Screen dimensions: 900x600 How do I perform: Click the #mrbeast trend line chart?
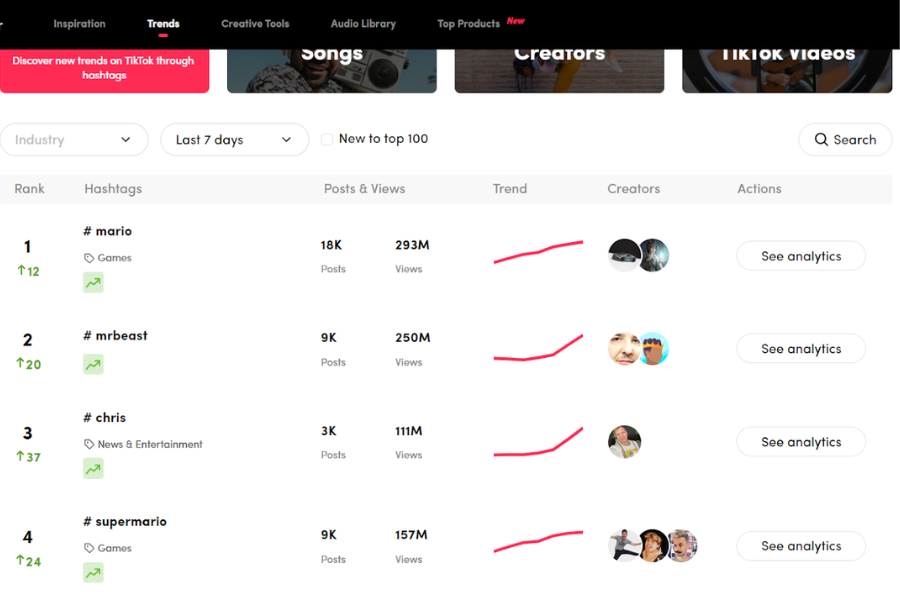click(538, 348)
